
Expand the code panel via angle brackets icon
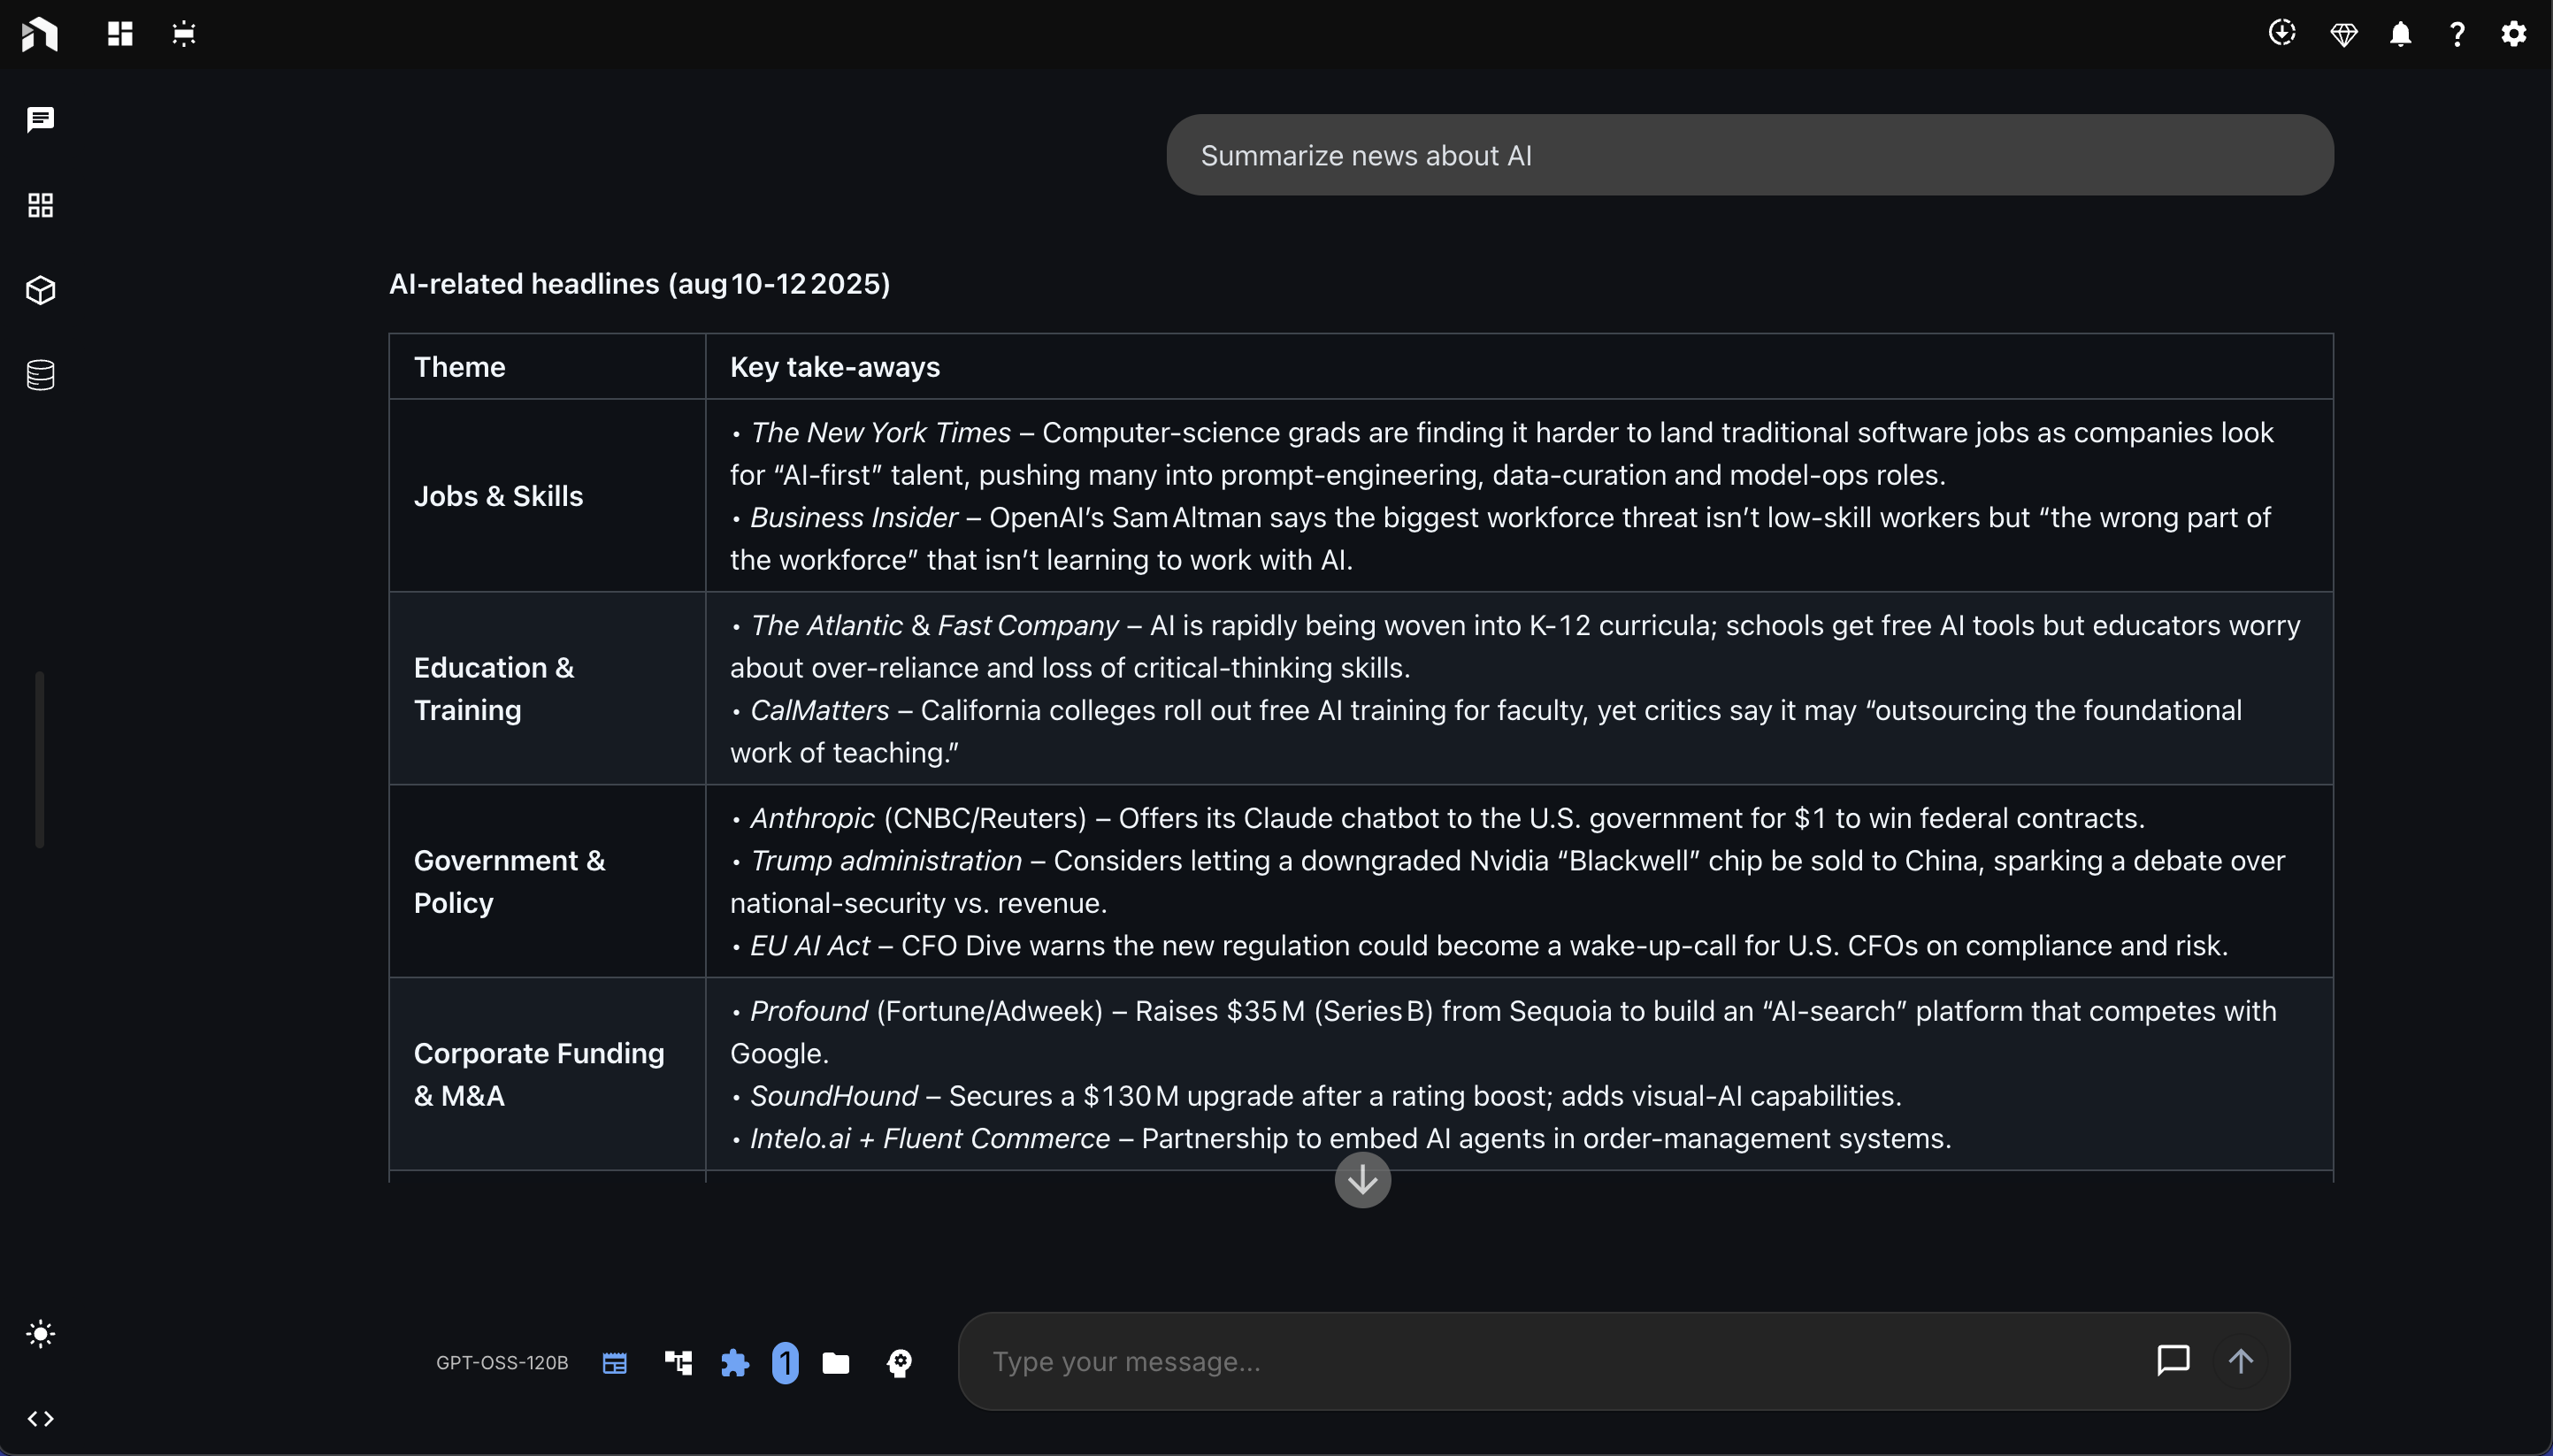(x=40, y=1419)
